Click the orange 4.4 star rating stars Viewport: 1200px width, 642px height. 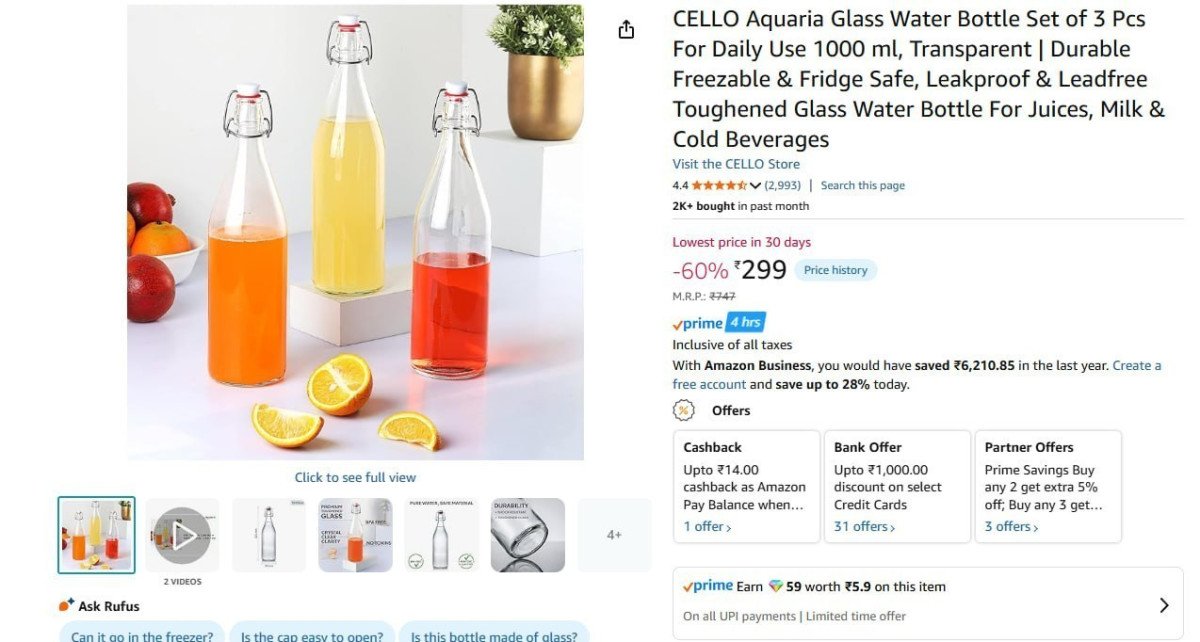coord(717,185)
